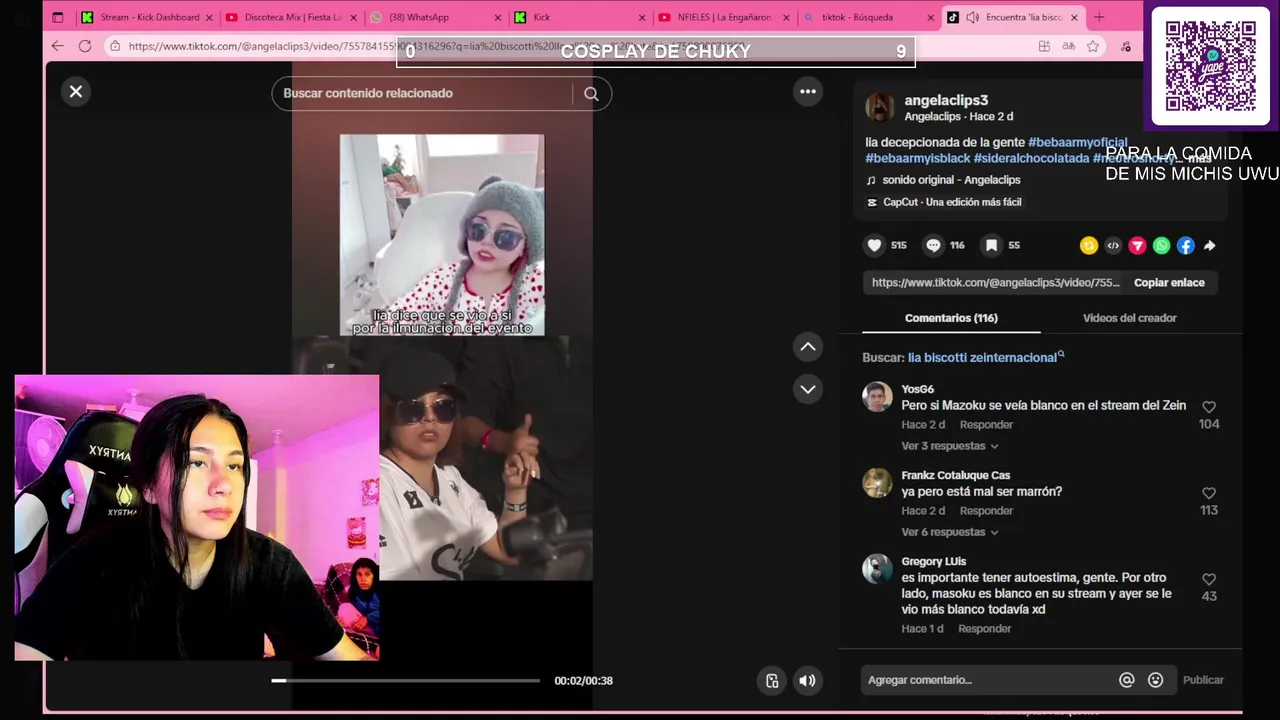This screenshot has width=1280, height=720.
Task: Click angelaclips3's avatar picture
Action: pyautogui.click(x=880, y=107)
